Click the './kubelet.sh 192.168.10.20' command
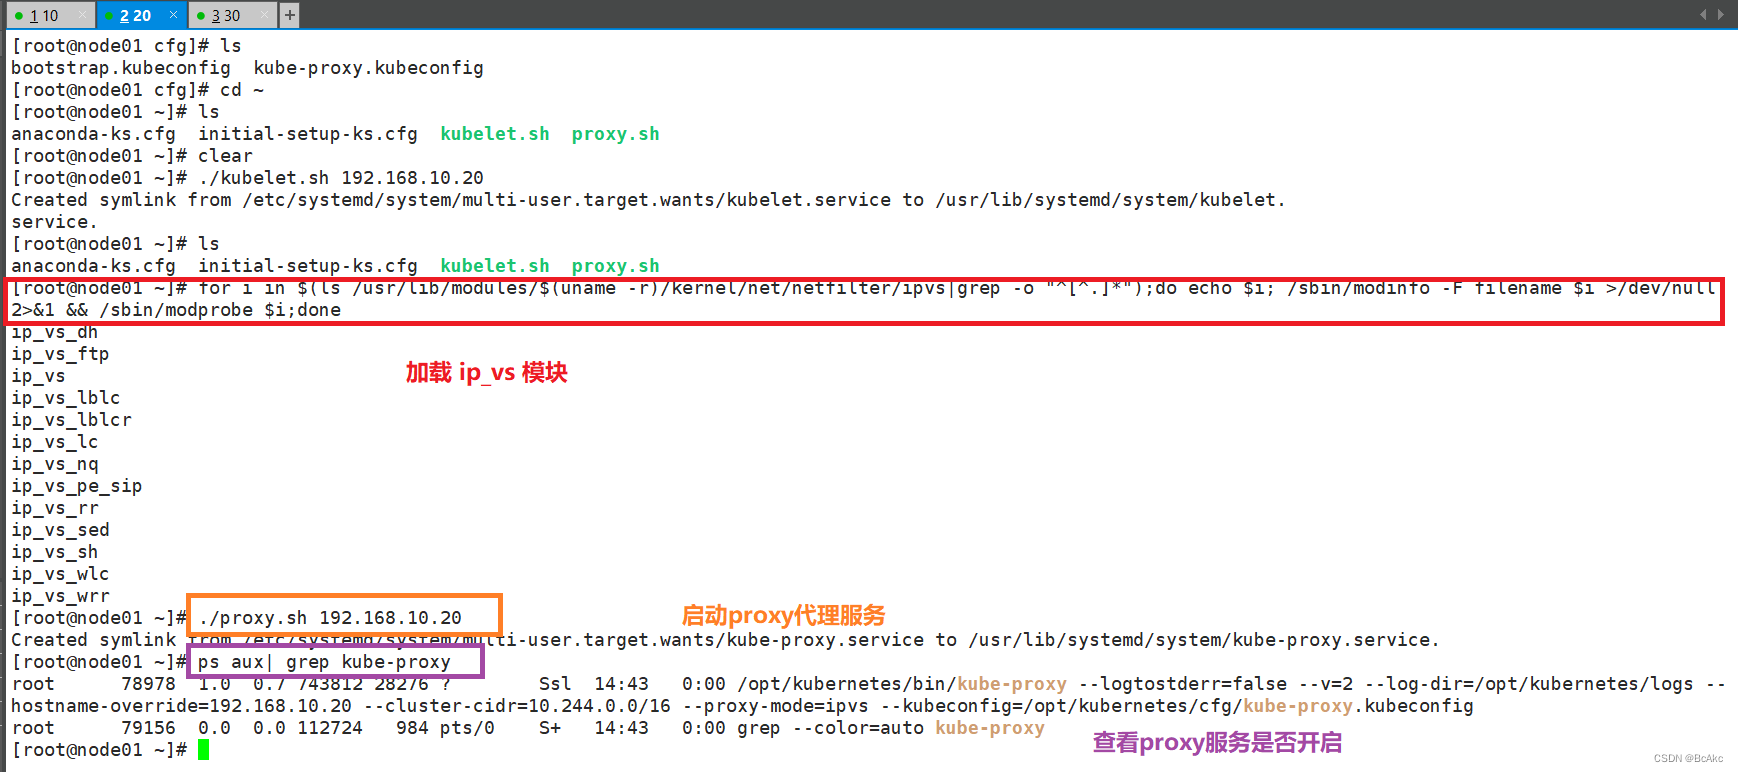1738x772 pixels. [x=341, y=178]
